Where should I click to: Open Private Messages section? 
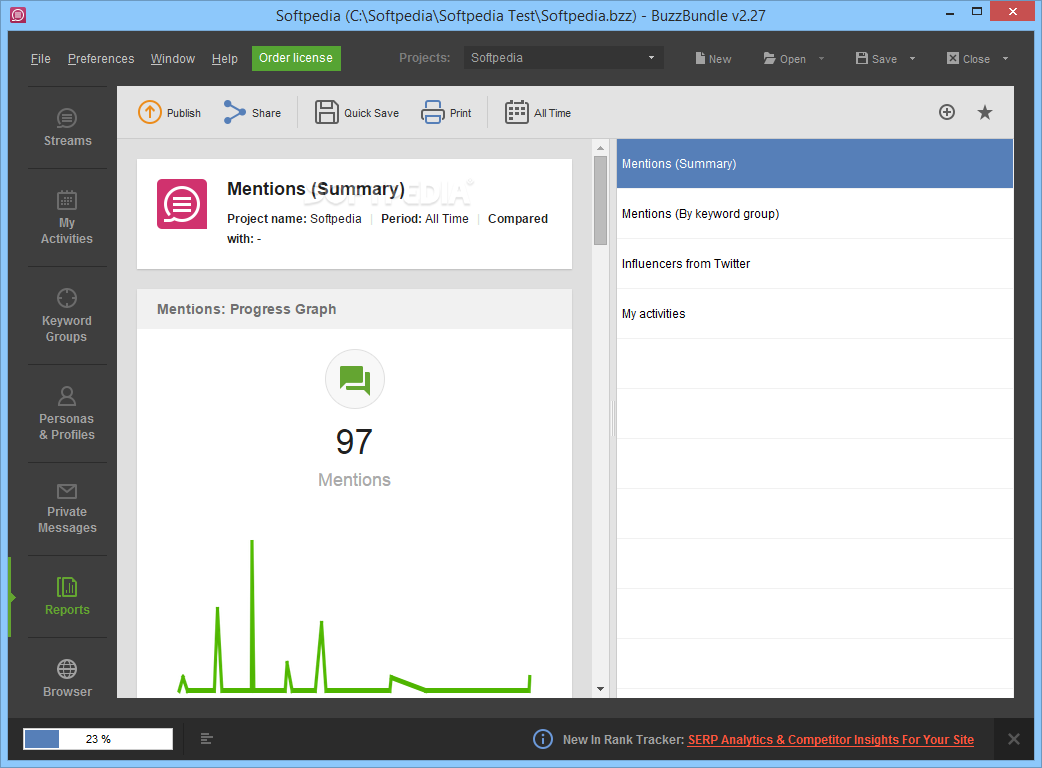coord(67,509)
